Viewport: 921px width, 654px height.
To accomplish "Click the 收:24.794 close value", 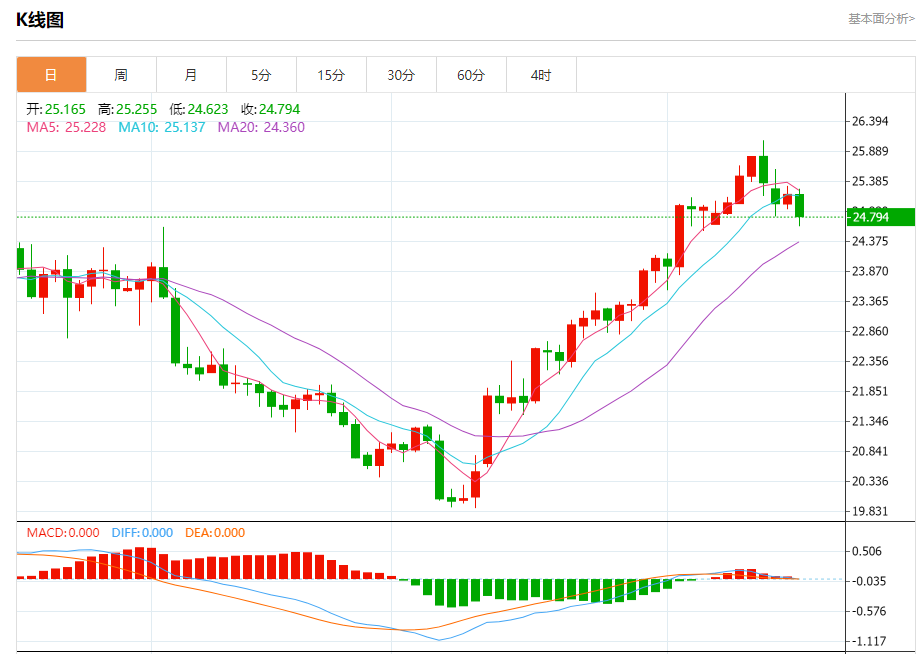I will pyautogui.click(x=270, y=109).
